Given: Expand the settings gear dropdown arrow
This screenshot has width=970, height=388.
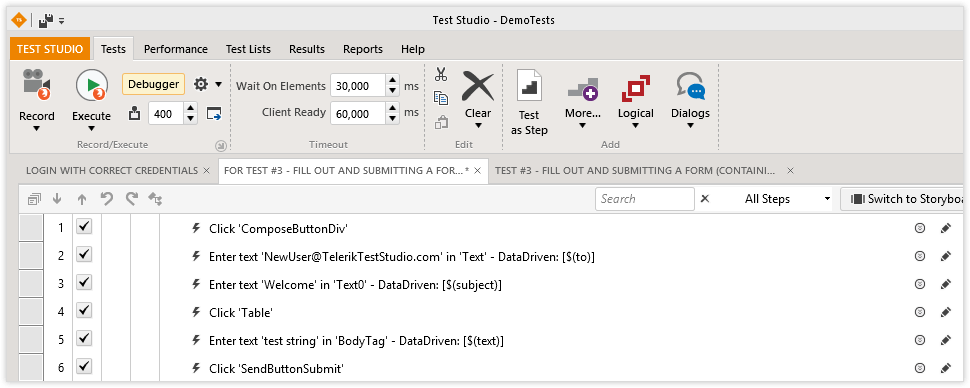Looking at the screenshot, I should pos(218,84).
